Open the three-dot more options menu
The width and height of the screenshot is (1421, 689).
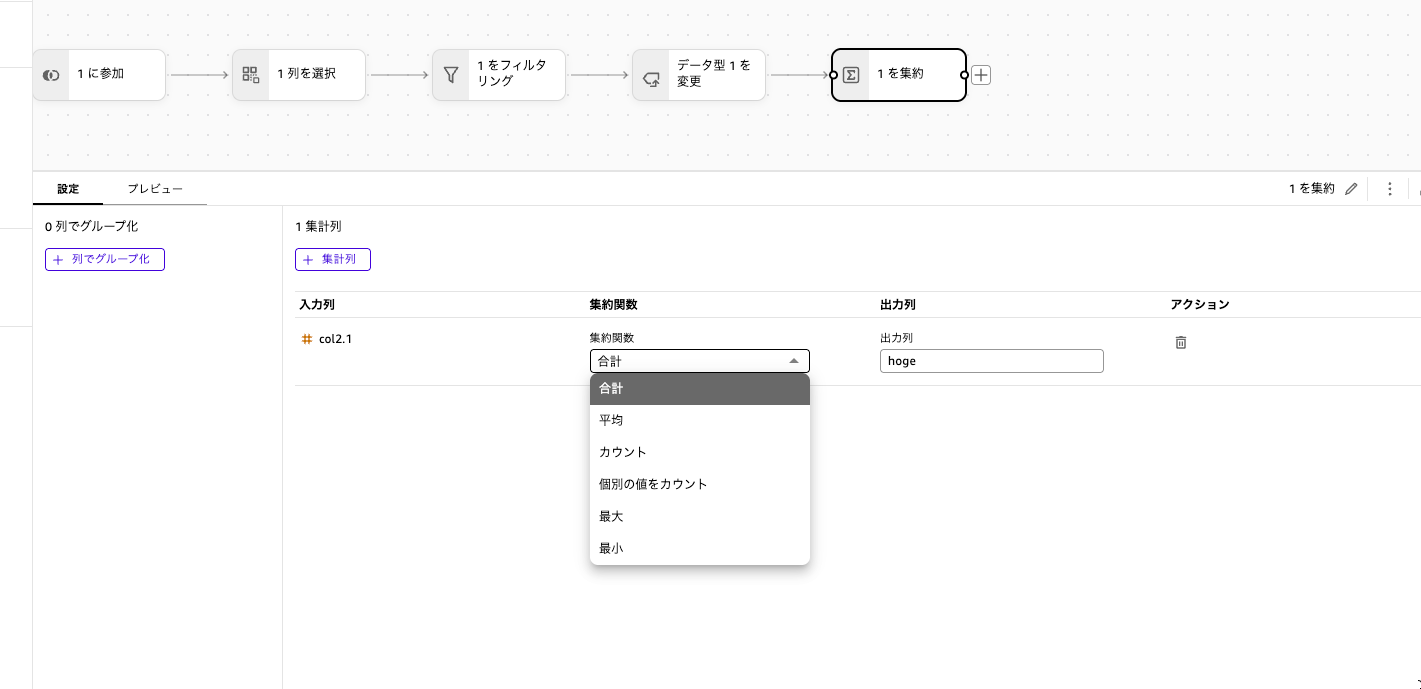coord(1389,189)
